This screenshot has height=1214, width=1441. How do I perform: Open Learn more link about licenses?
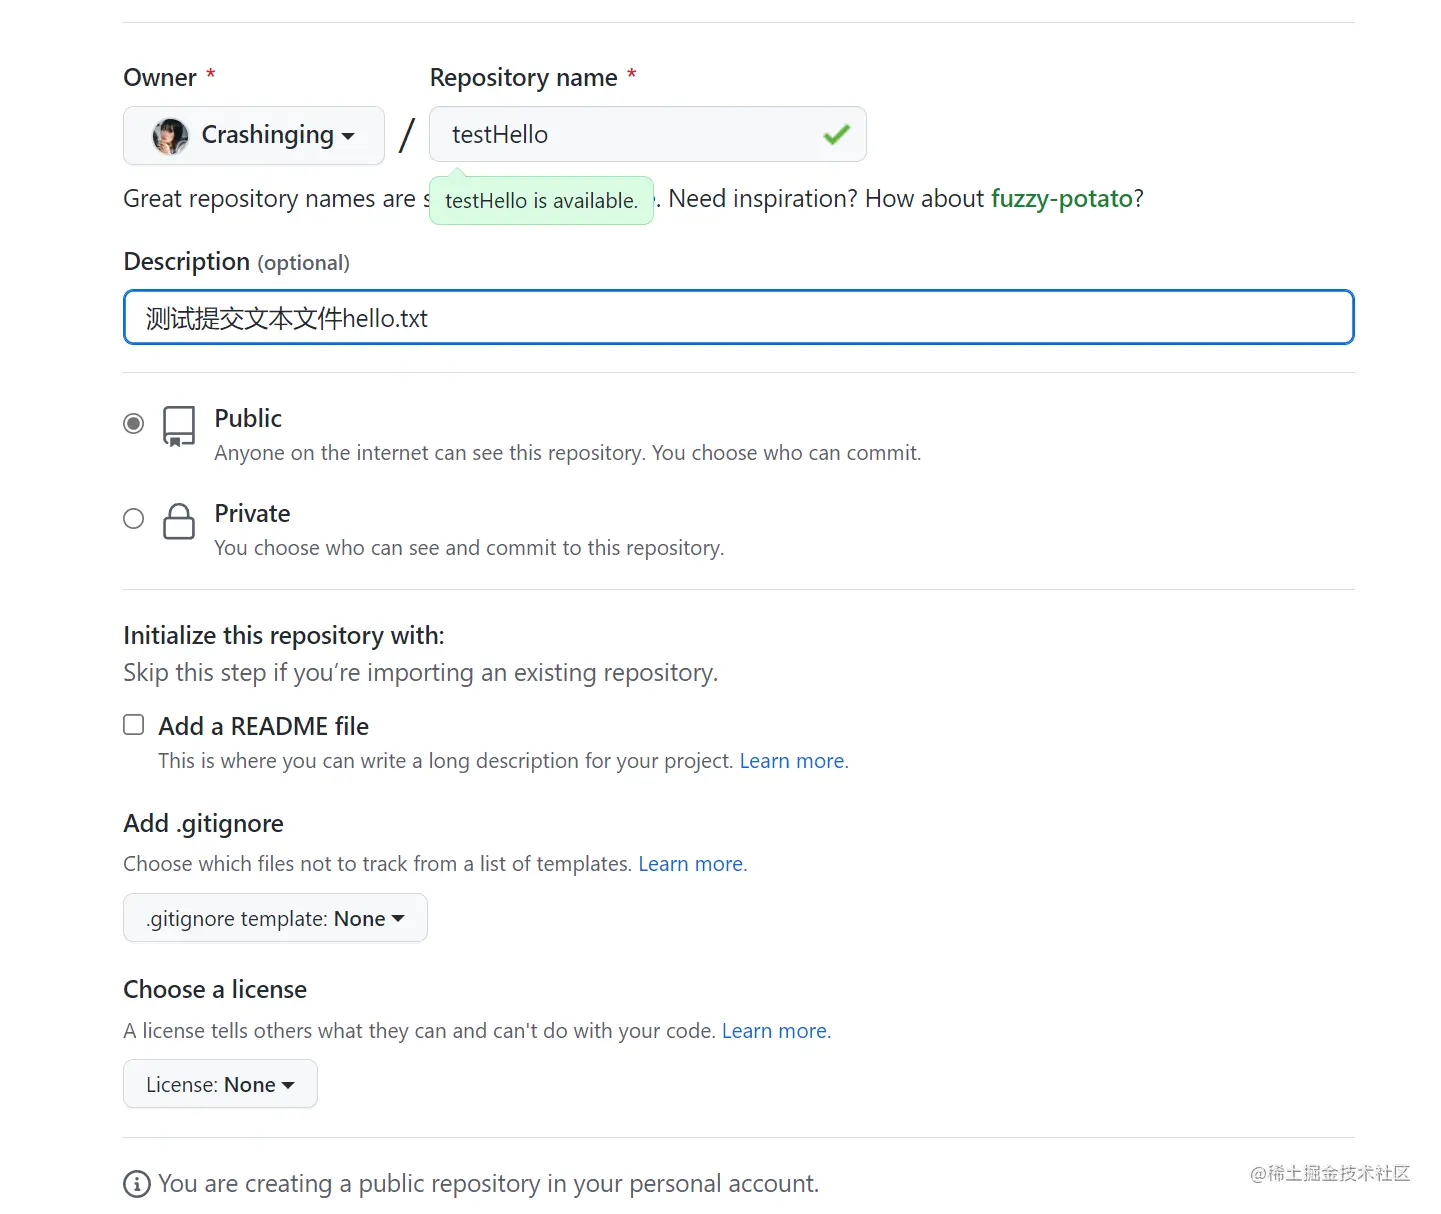pyautogui.click(x=775, y=1031)
